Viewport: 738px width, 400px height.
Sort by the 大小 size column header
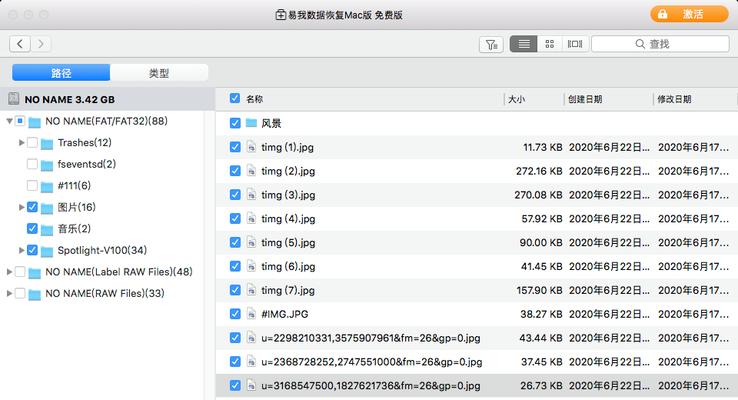click(x=516, y=99)
